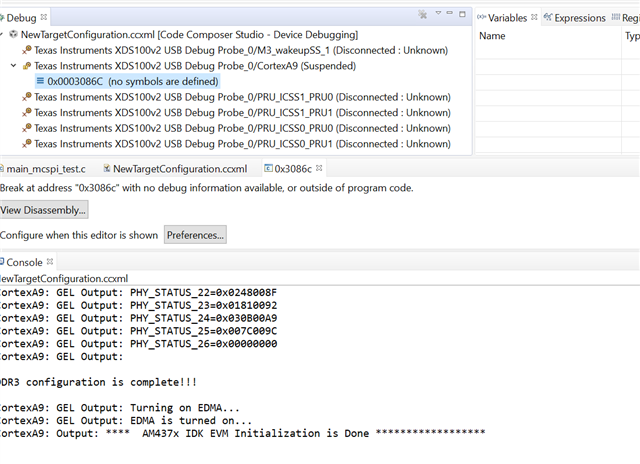Maximize the Debug view panel
This screenshot has width=640, height=464.
pos(462,14)
